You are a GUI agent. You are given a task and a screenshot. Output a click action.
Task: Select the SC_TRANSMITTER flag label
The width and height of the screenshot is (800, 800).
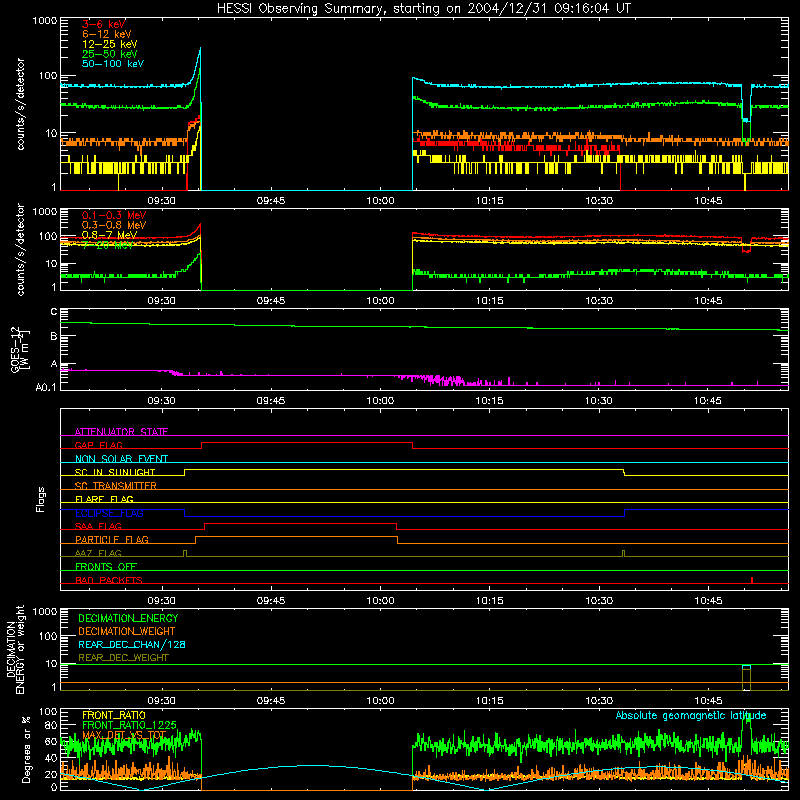[116, 486]
